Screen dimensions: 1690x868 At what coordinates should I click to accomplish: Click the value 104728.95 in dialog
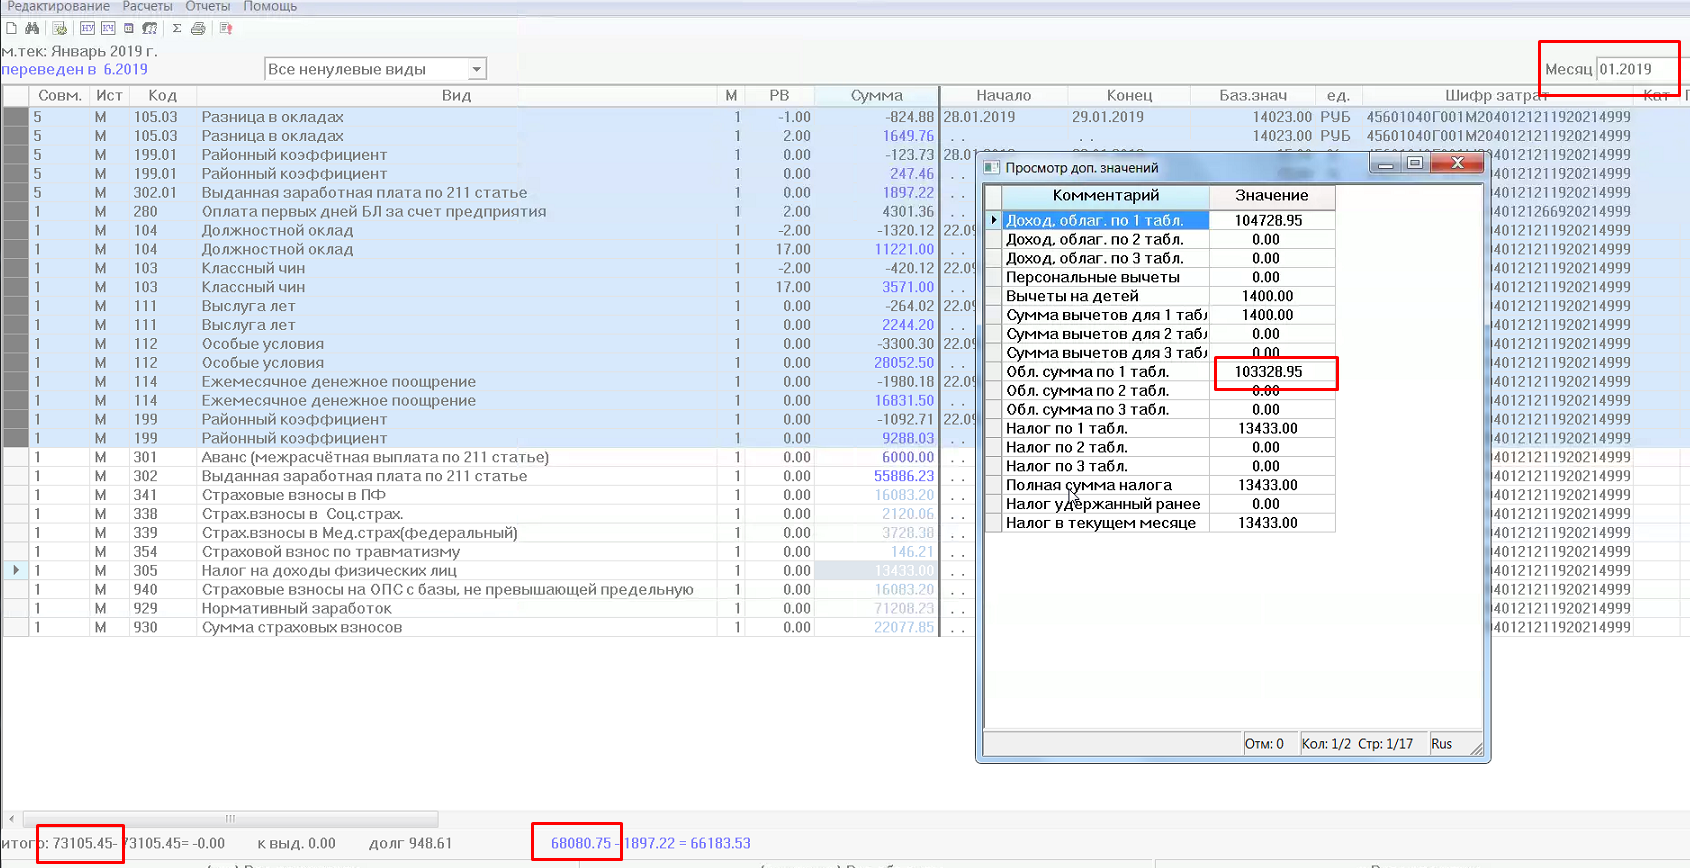point(1268,220)
